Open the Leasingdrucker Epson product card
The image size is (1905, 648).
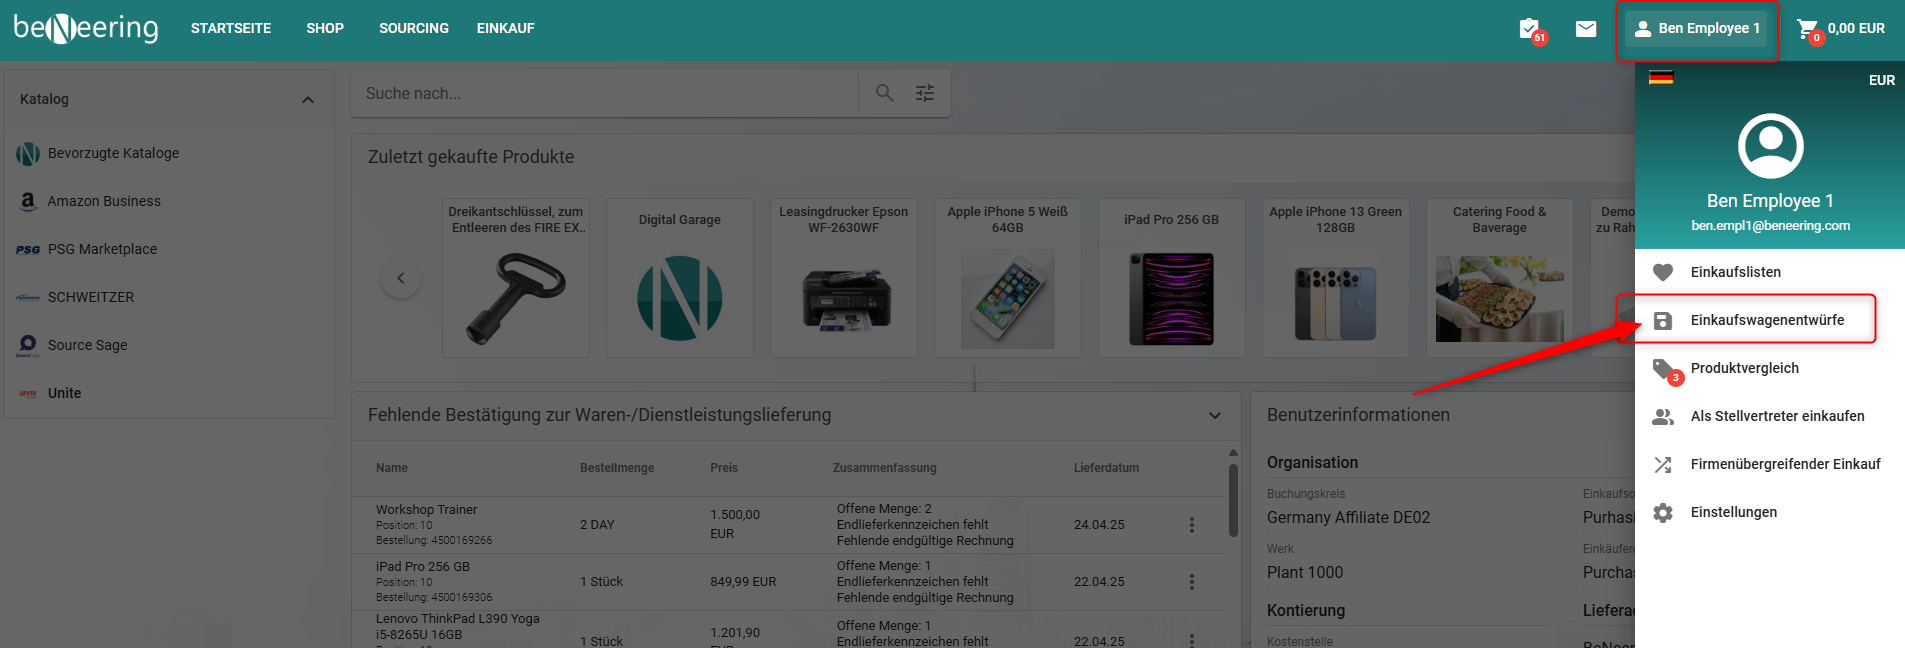point(844,278)
